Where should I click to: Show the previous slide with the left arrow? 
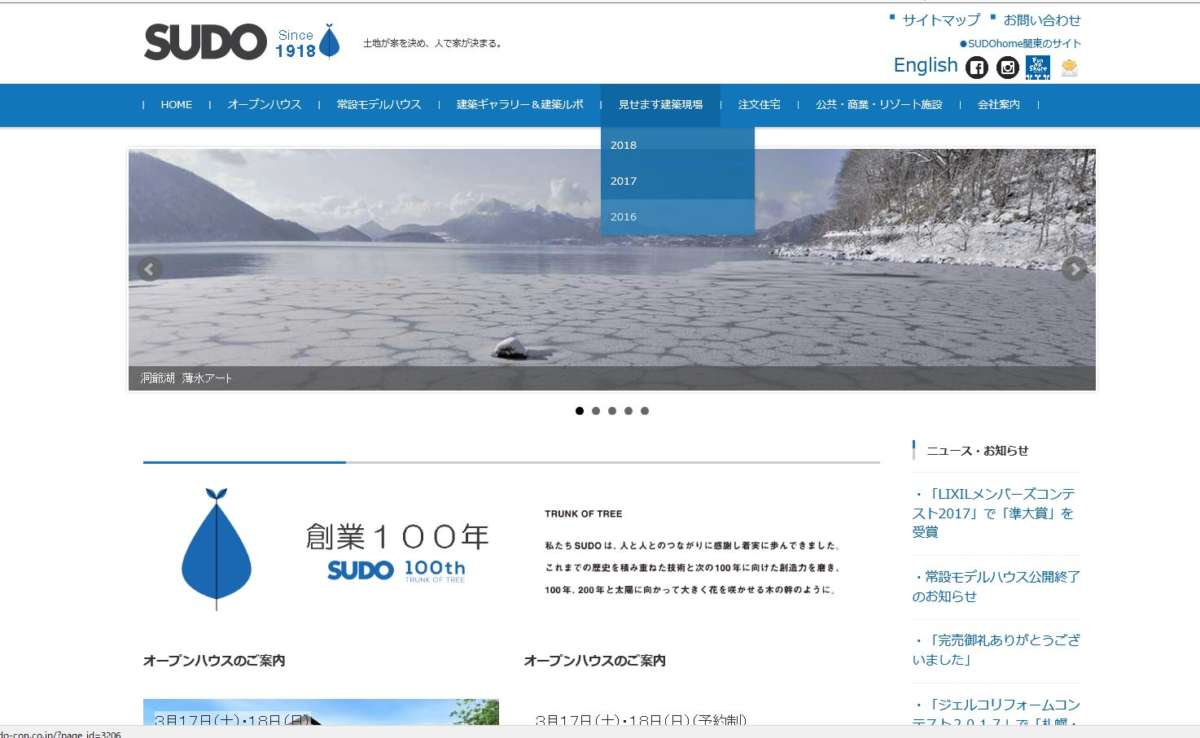148,268
